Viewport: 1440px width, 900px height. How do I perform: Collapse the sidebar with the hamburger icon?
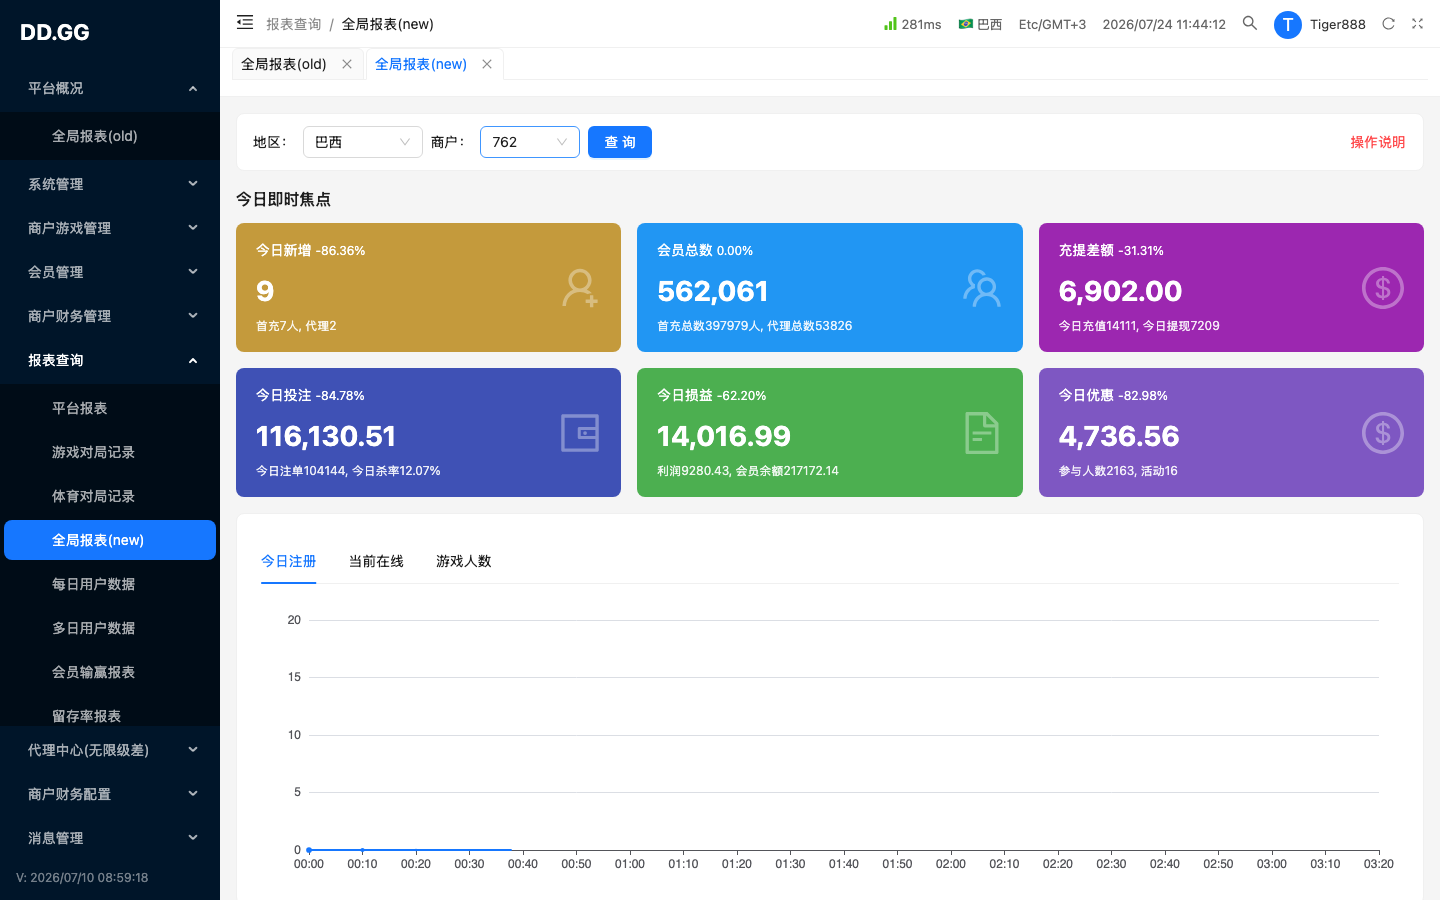point(245,22)
